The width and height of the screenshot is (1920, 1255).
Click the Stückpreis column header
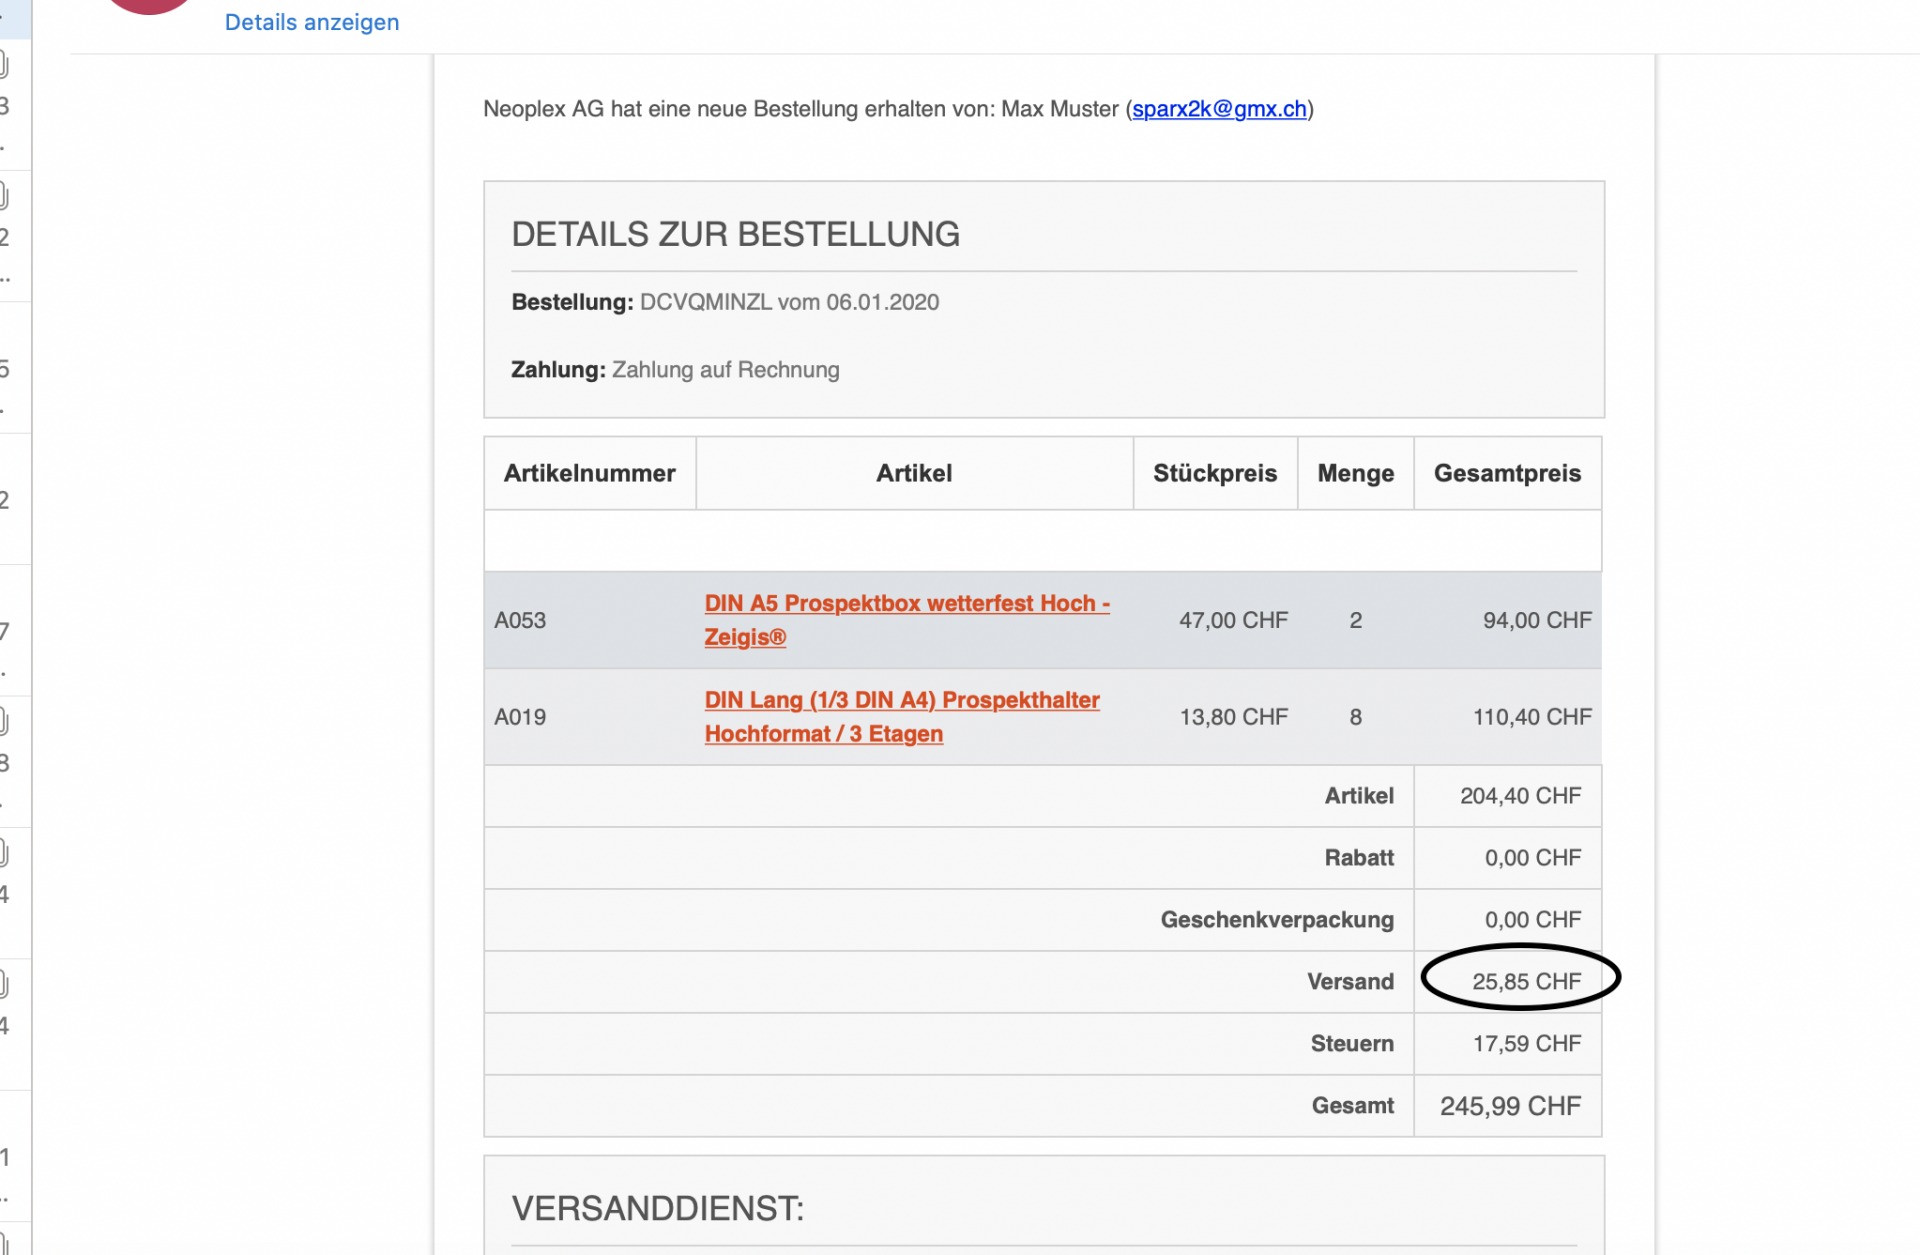[x=1214, y=473]
